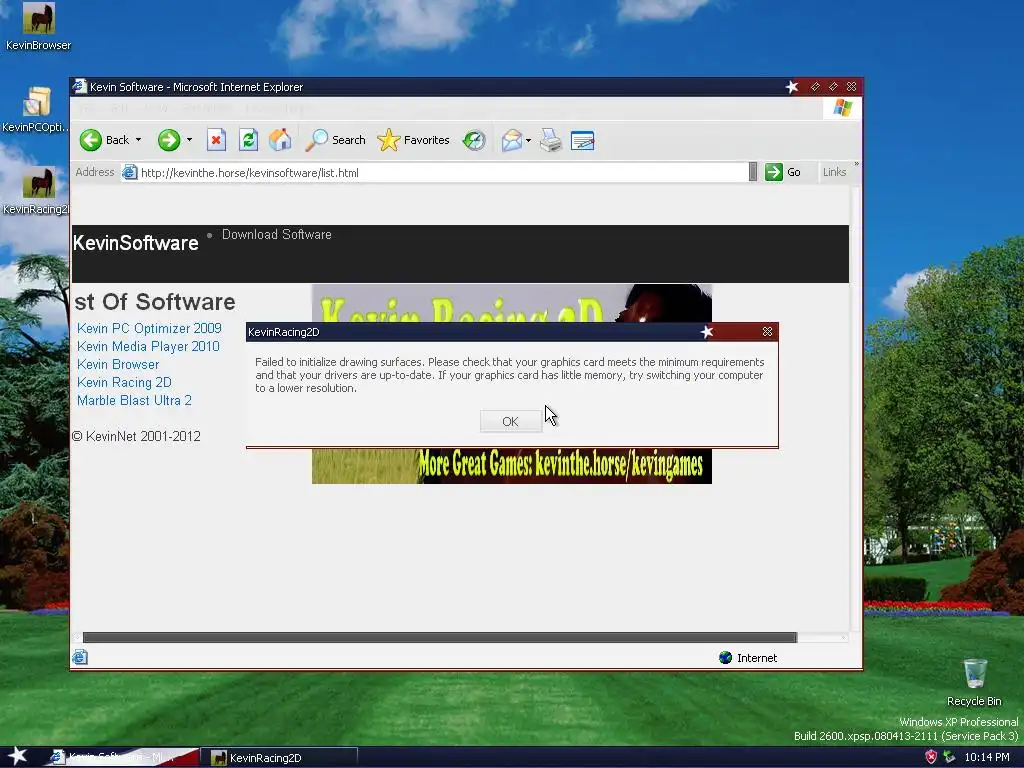The height and width of the screenshot is (768, 1024).
Task: Click the IE status bar page icon
Action: click(x=80, y=658)
